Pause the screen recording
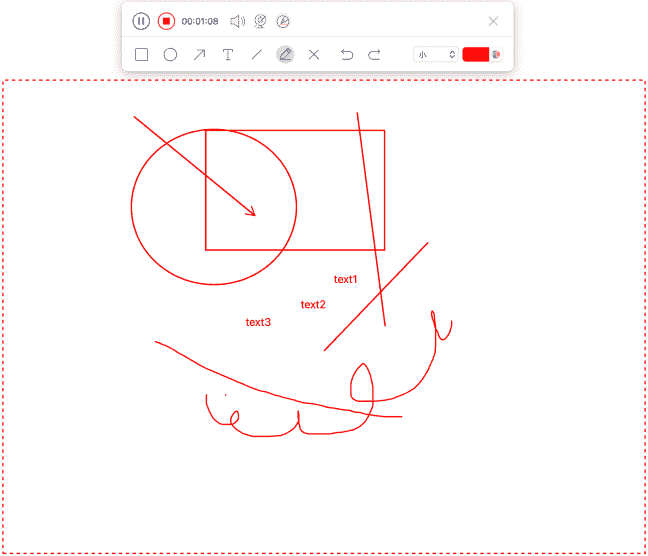The image size is (648, 556). pos(141,21)
